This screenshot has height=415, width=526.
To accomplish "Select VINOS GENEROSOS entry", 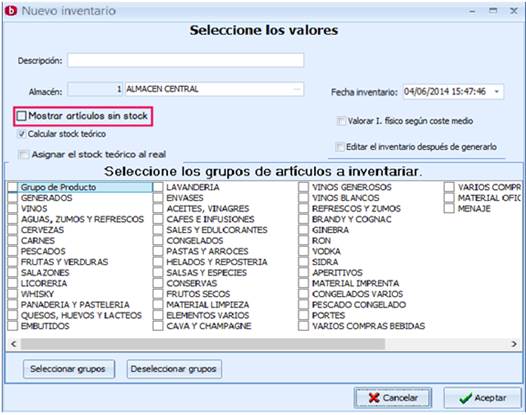I will [x=352, y=187].
